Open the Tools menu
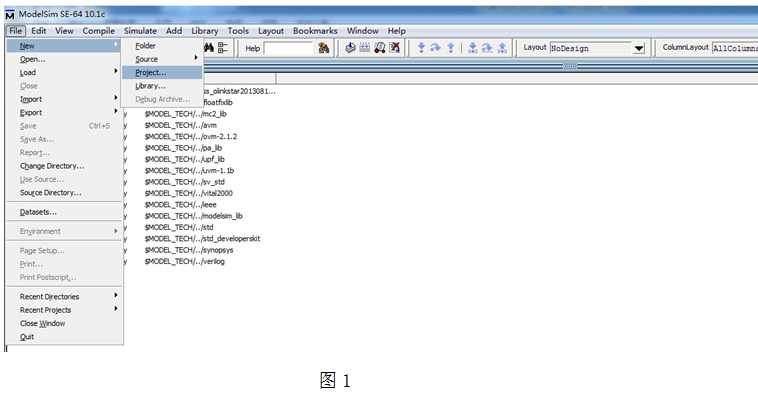 [238, 31]
